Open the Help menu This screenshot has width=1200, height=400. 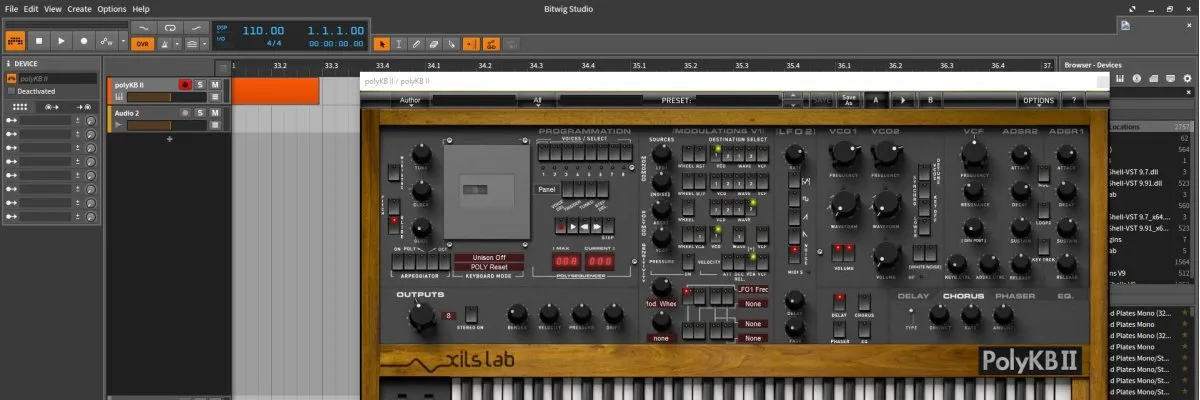[141, 8]
